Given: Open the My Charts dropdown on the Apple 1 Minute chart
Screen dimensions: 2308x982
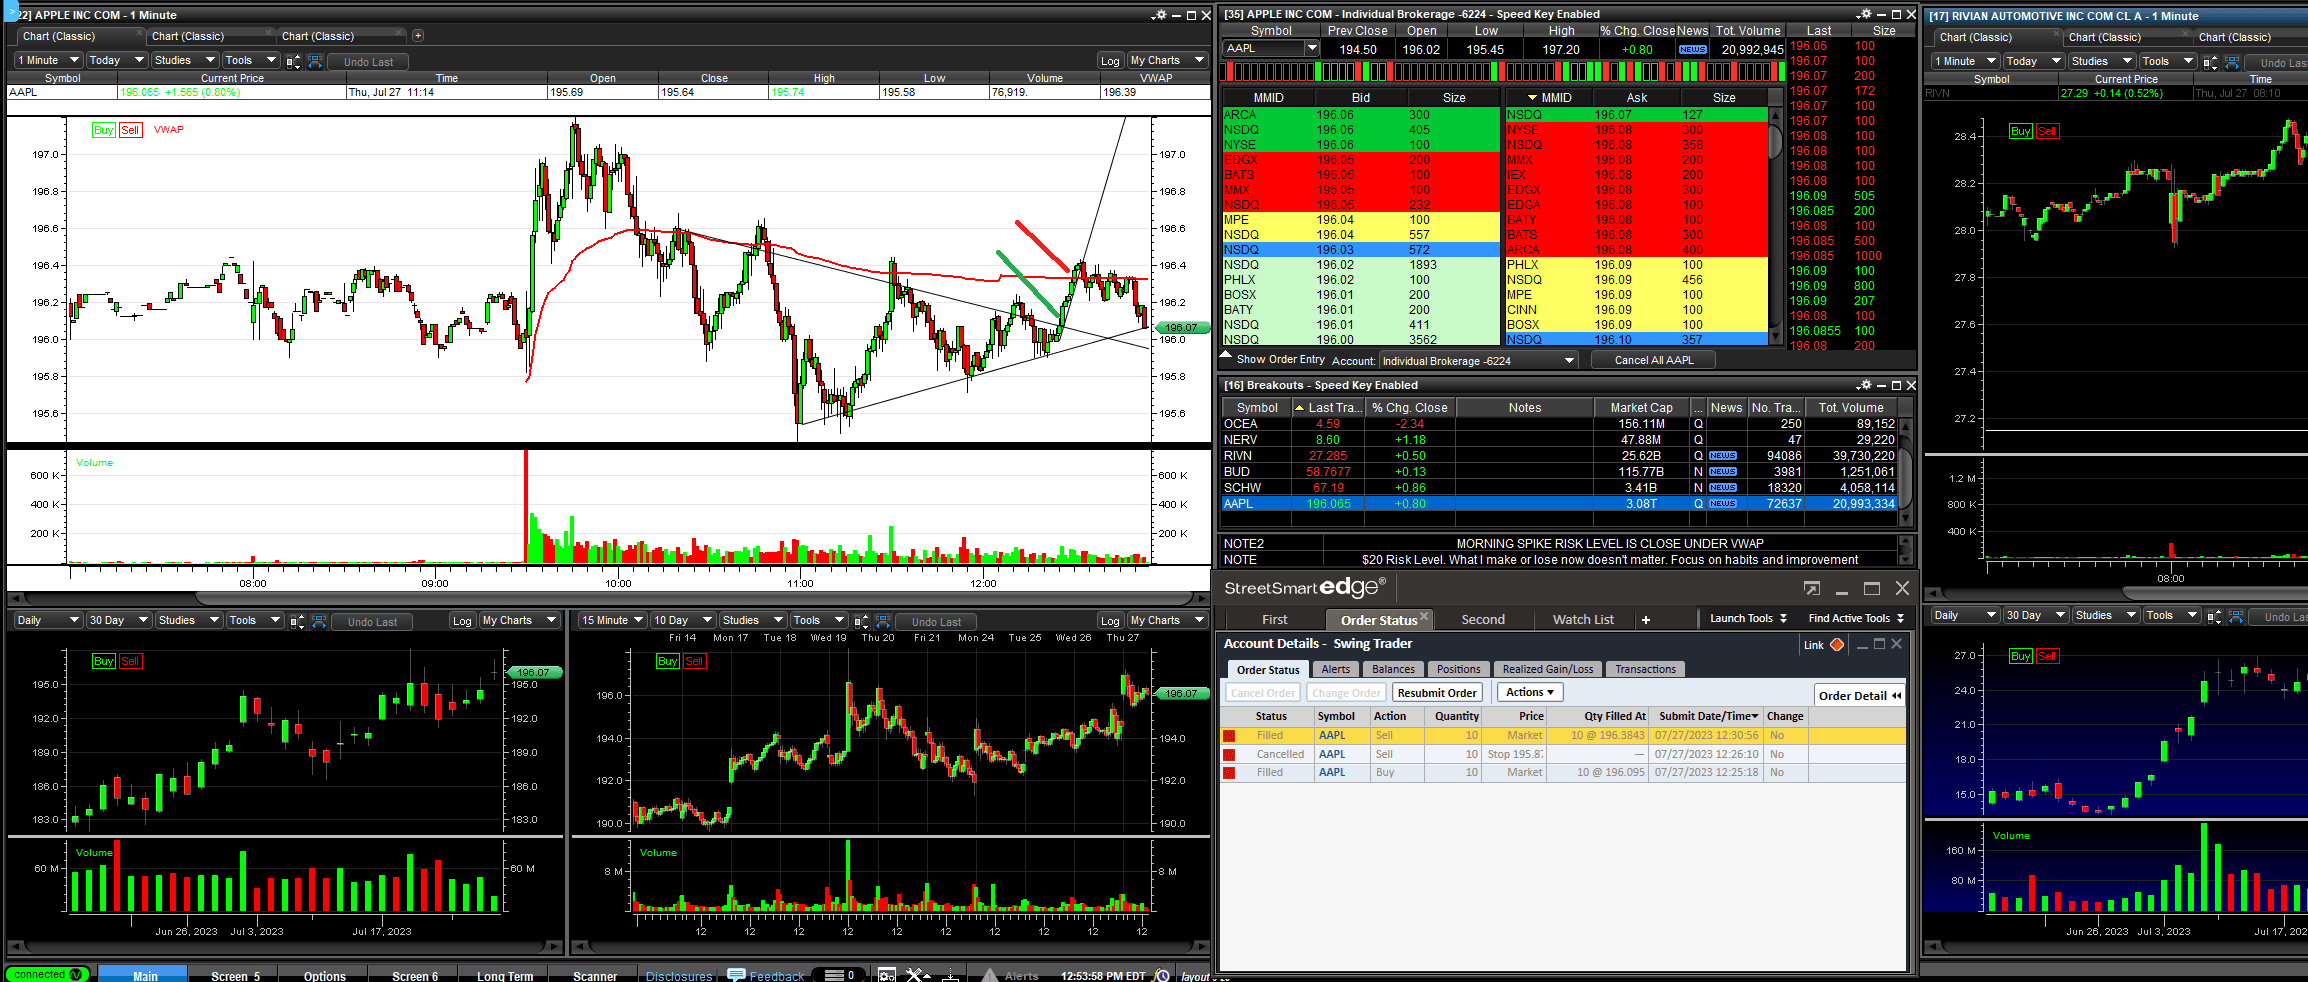Looking at the screenshot, I should coord(1167,60).
